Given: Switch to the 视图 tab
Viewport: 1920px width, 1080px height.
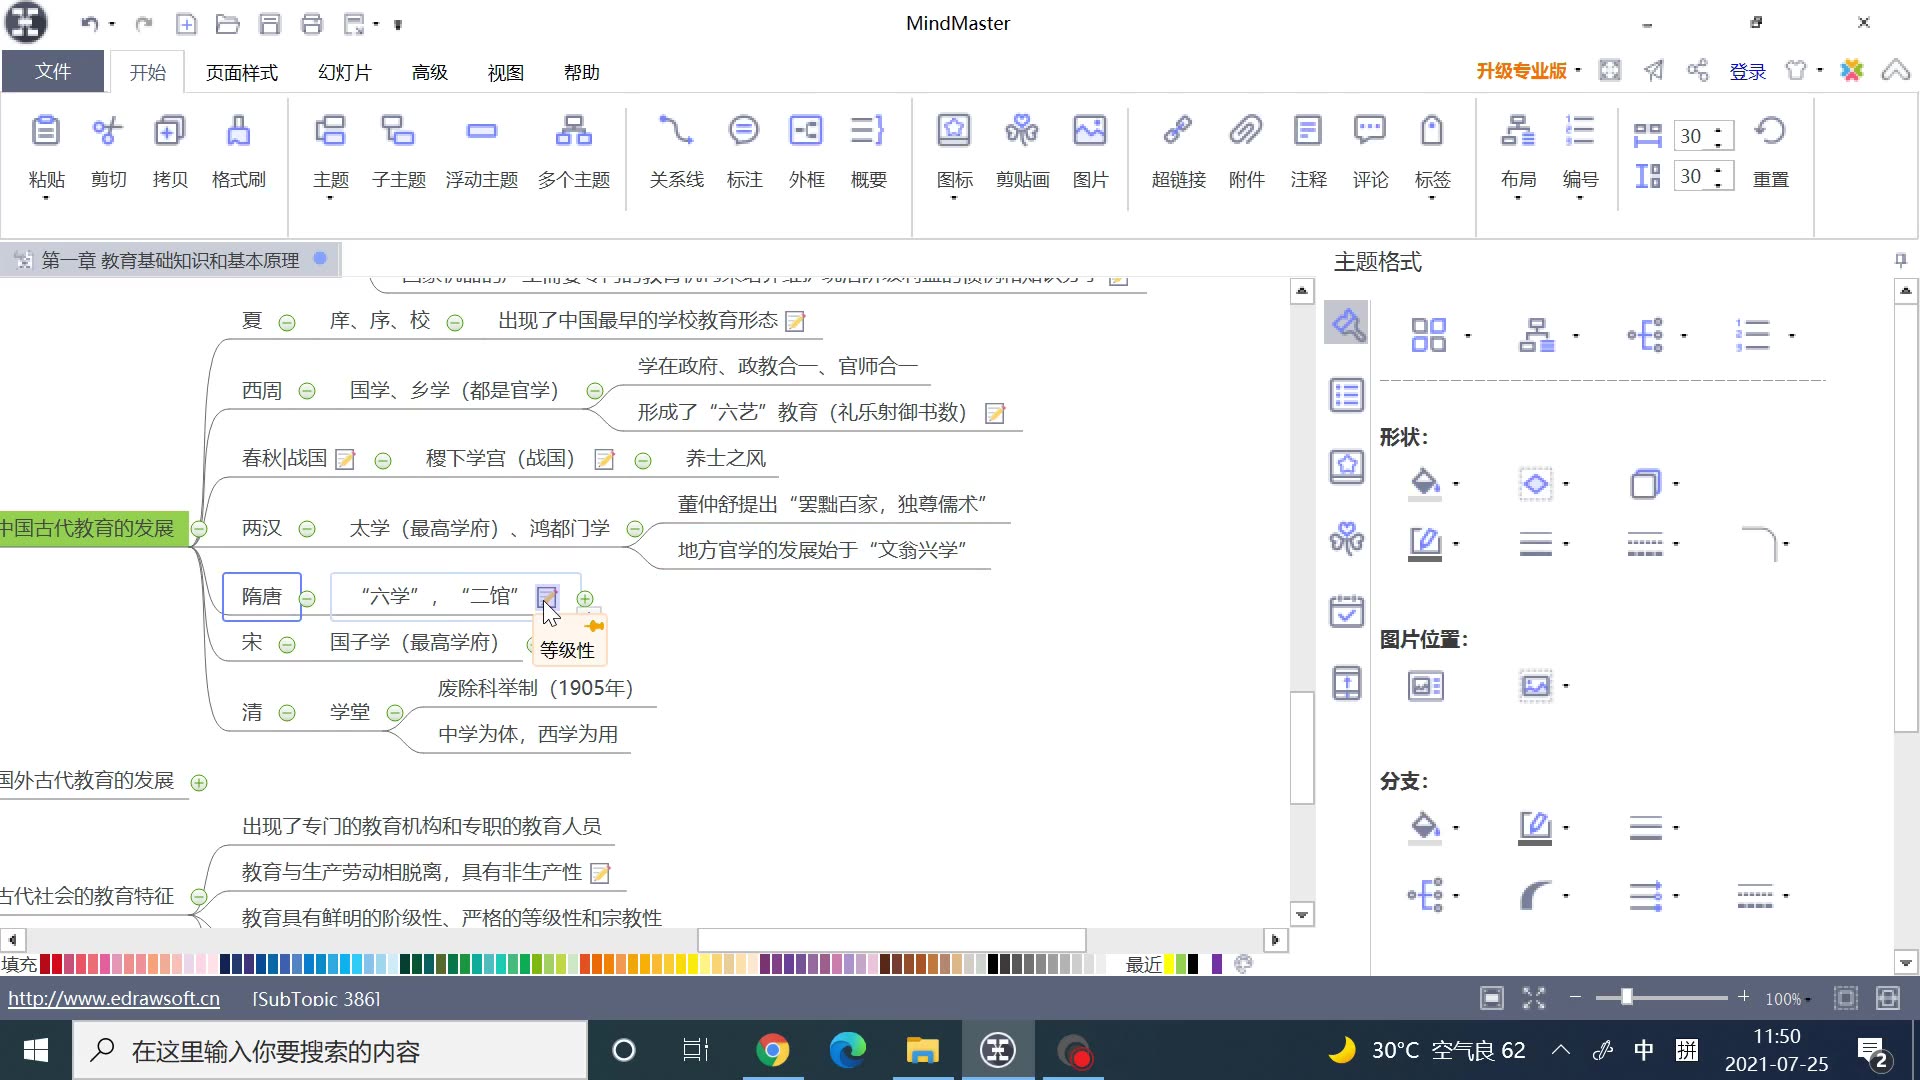Looking at the screenshot, I should [506, 73].
